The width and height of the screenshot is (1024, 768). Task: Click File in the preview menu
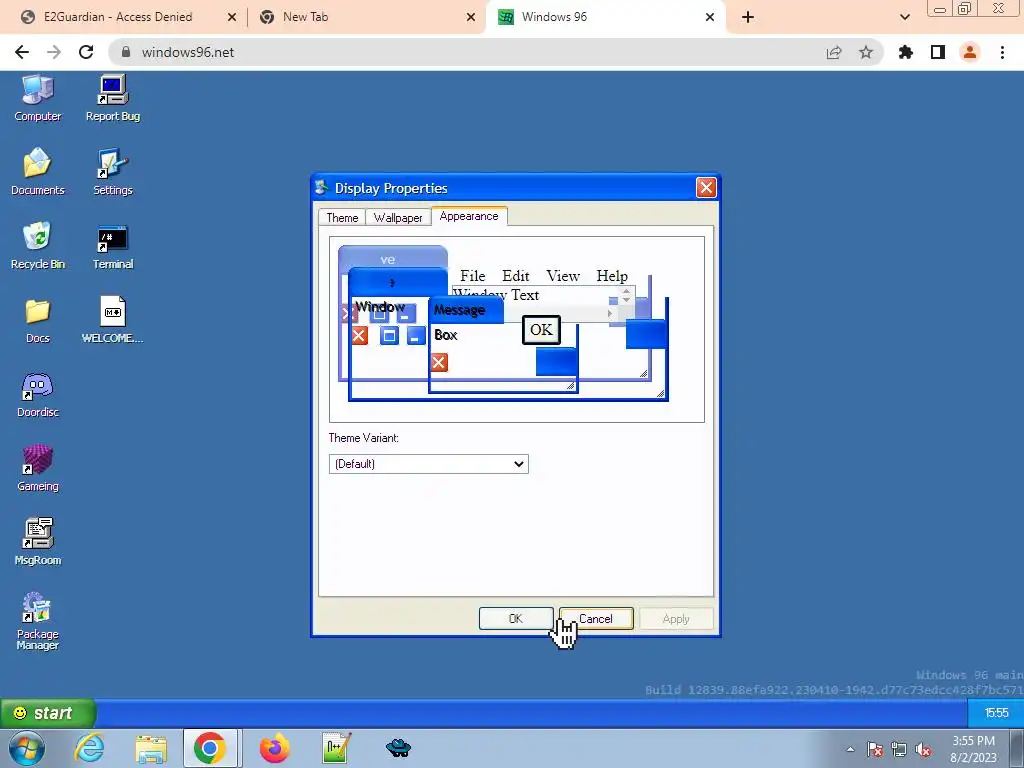pos(473,276)
